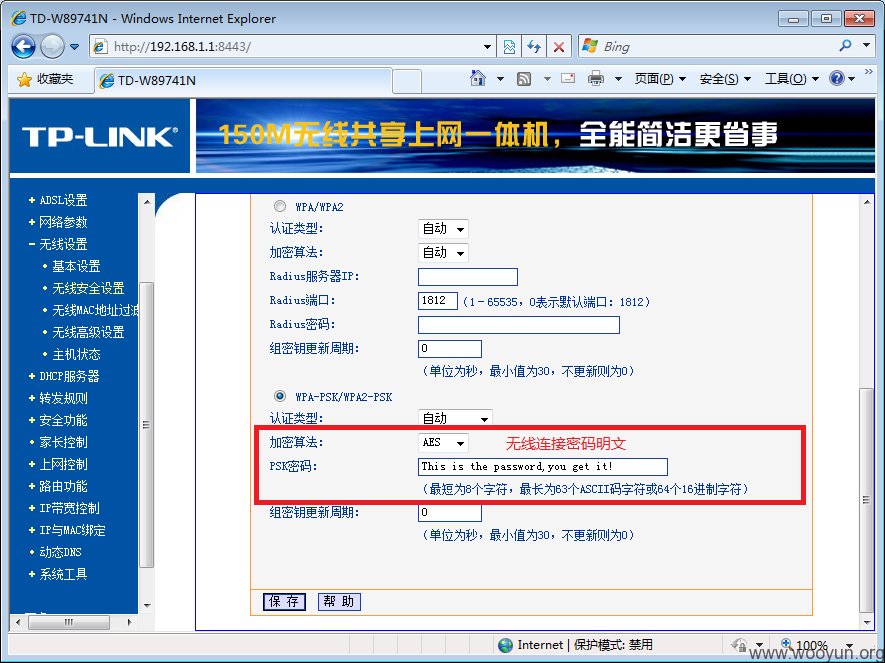Click the Home page icon

point(477,78)
